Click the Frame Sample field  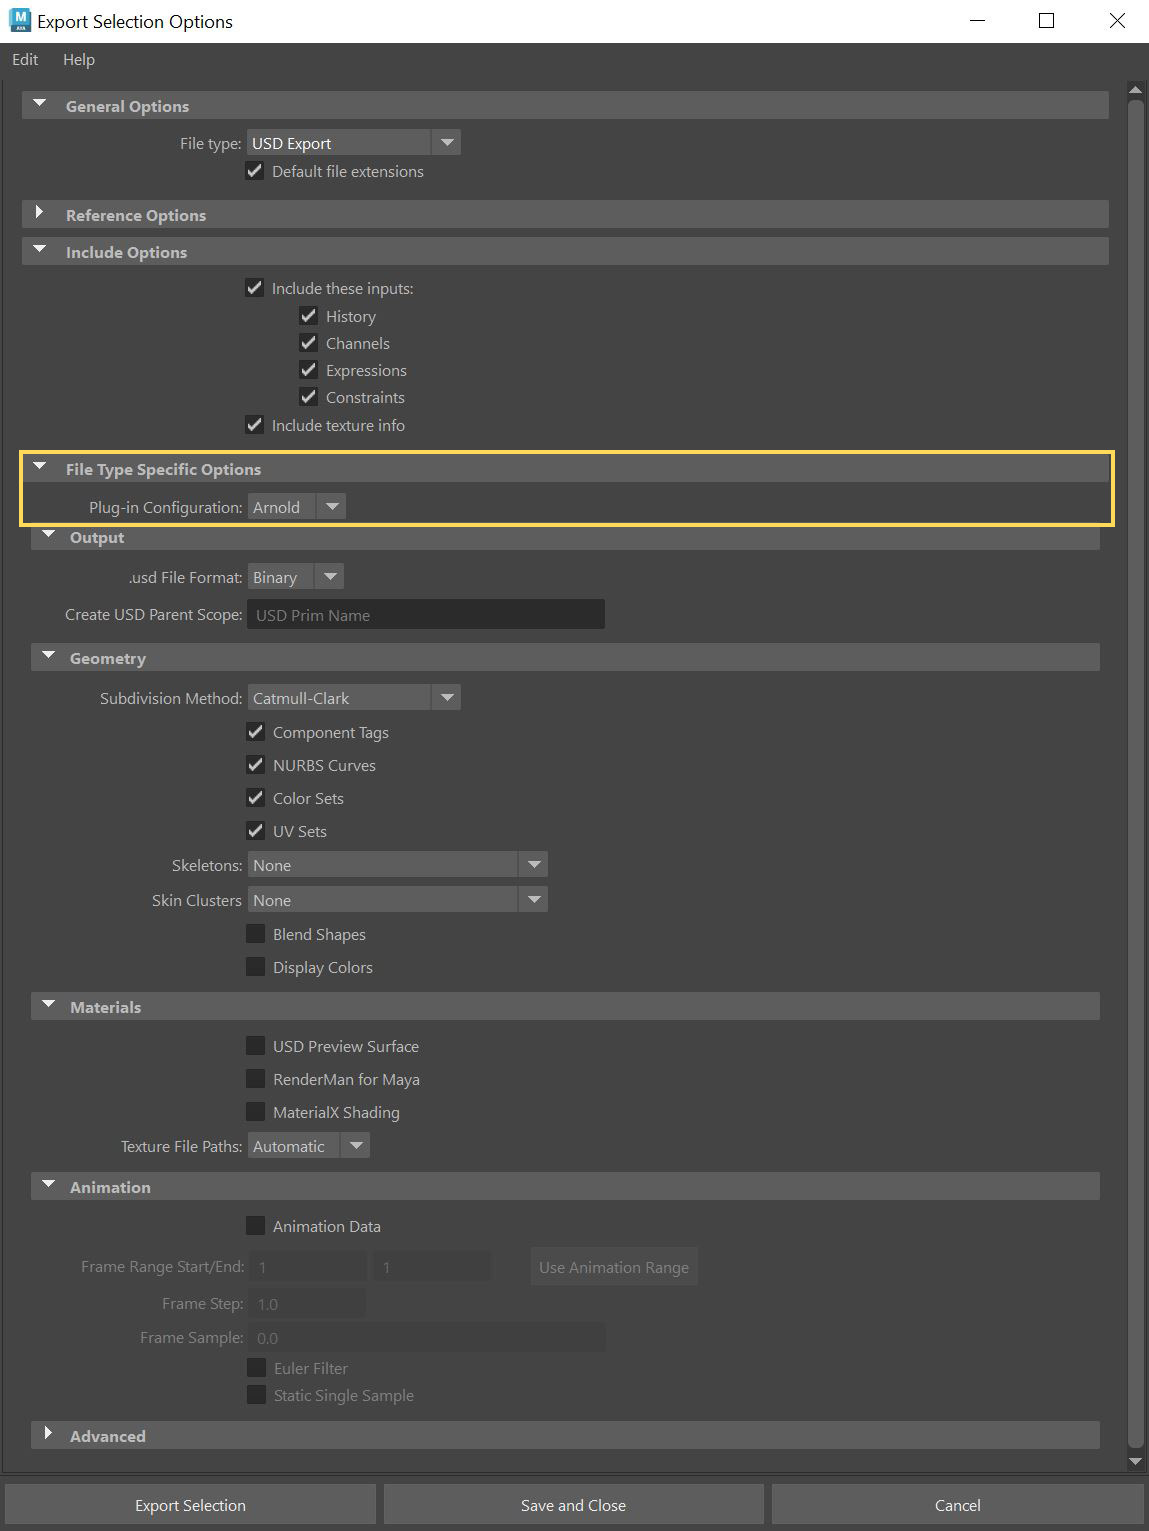coord(427,1338)
